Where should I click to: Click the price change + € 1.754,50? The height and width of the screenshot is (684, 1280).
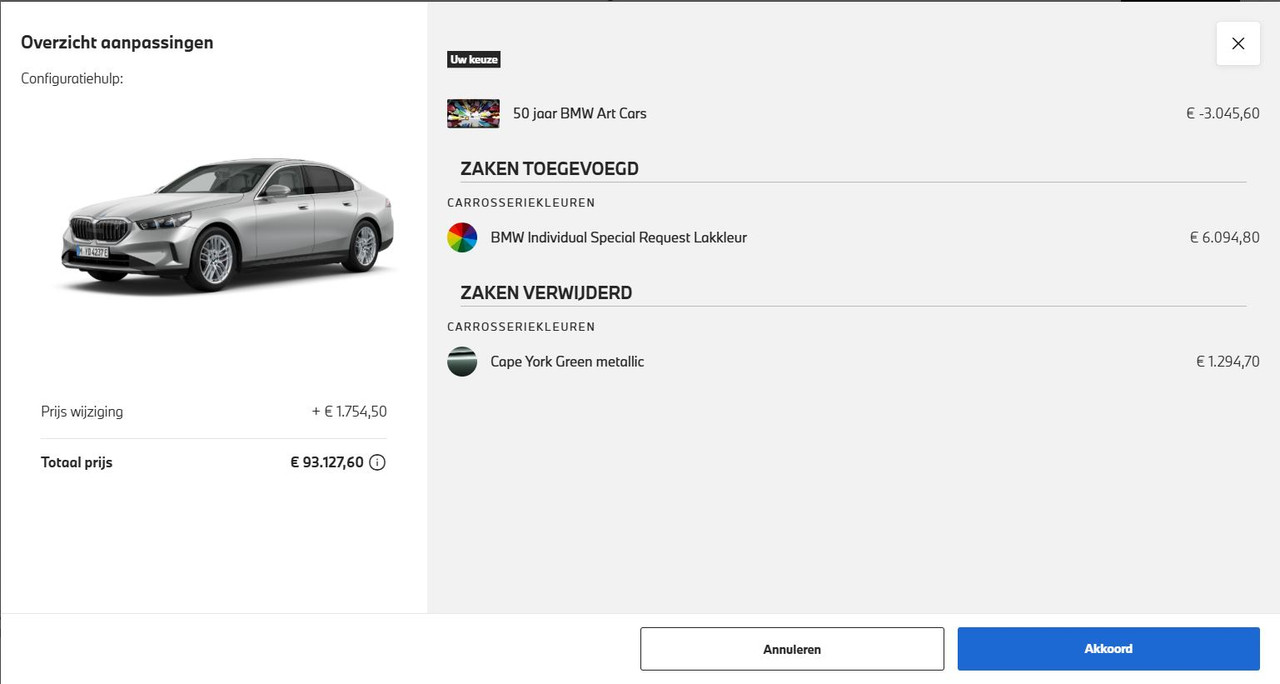349,412
